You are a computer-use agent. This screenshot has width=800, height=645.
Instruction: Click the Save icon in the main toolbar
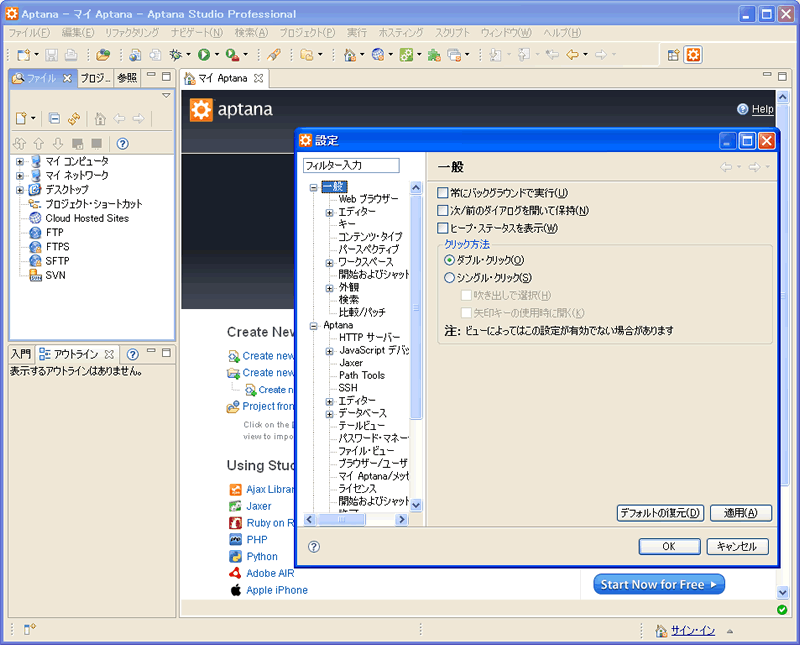pos(52,55)
